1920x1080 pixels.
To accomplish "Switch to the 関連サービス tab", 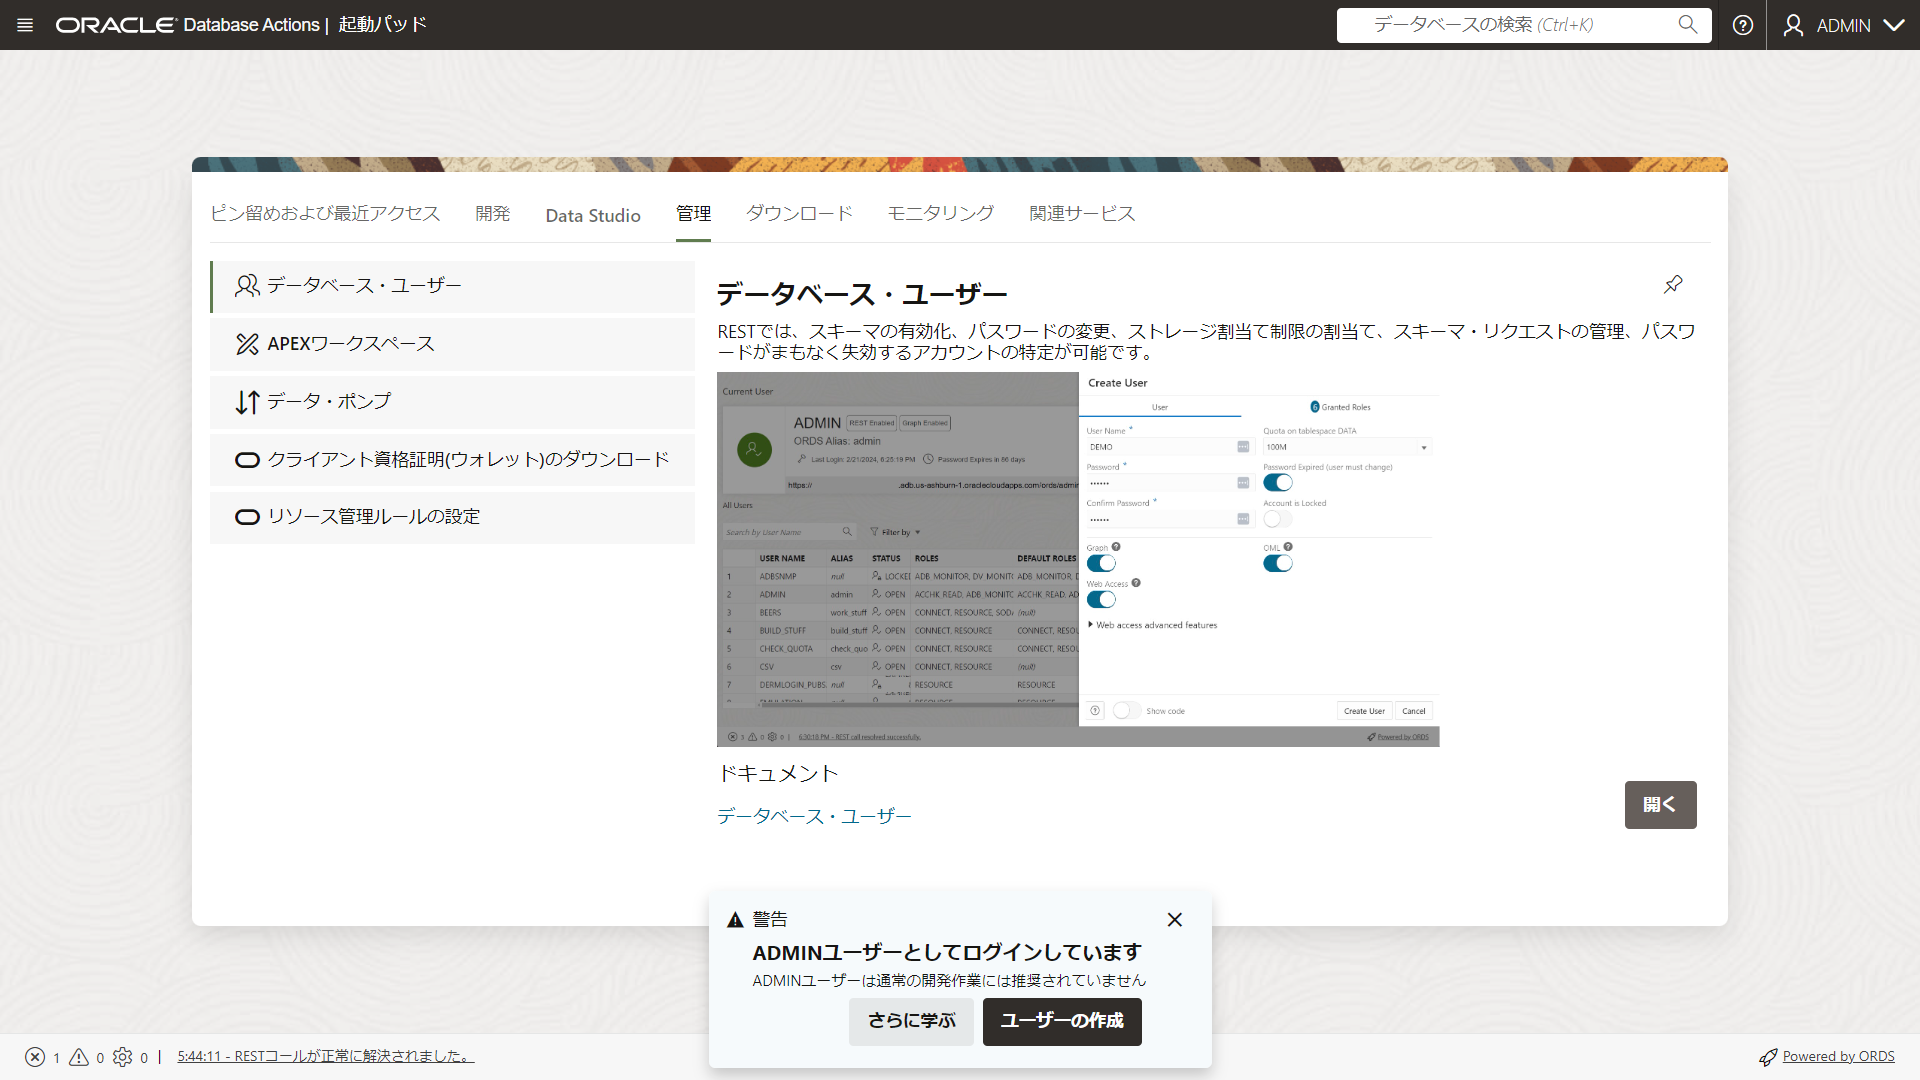I will pyautogui.click(x=1082, y=214).
